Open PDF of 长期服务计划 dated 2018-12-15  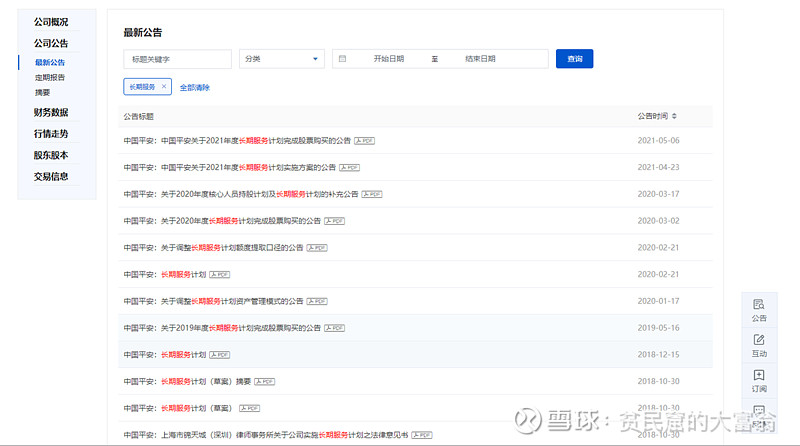point(219,355)
